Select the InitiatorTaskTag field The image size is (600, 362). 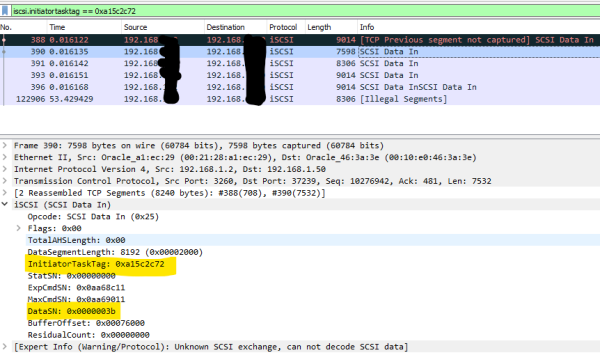point(96,264)
